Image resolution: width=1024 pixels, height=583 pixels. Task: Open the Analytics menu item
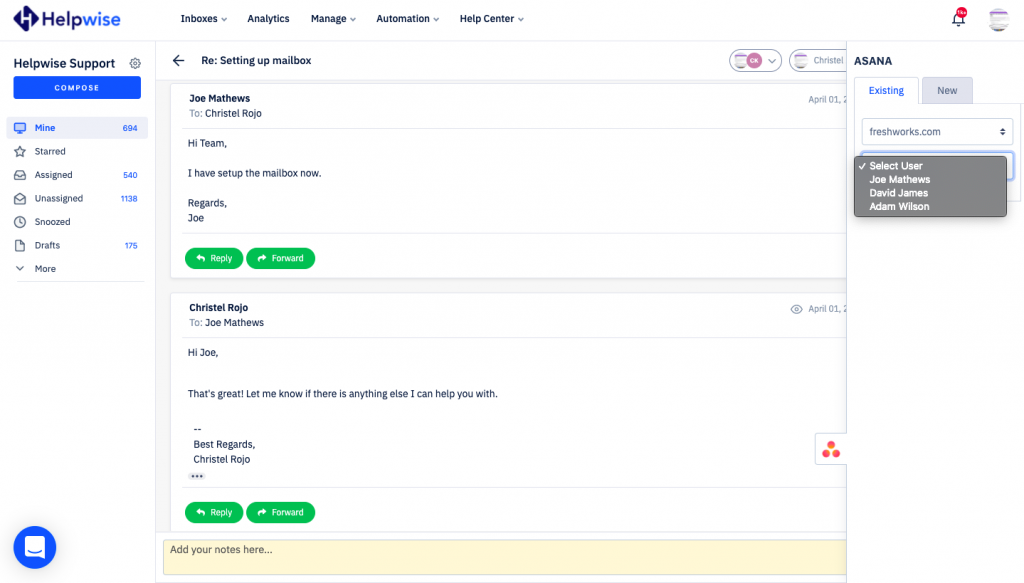coord(268,19)
